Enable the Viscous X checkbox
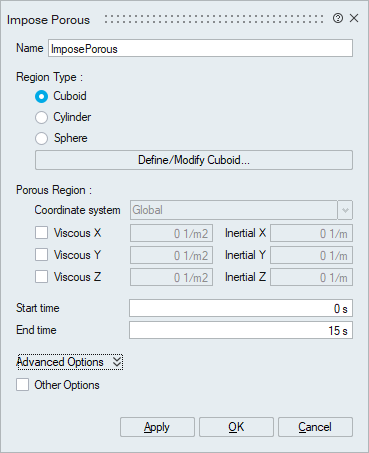 (41, 233)
